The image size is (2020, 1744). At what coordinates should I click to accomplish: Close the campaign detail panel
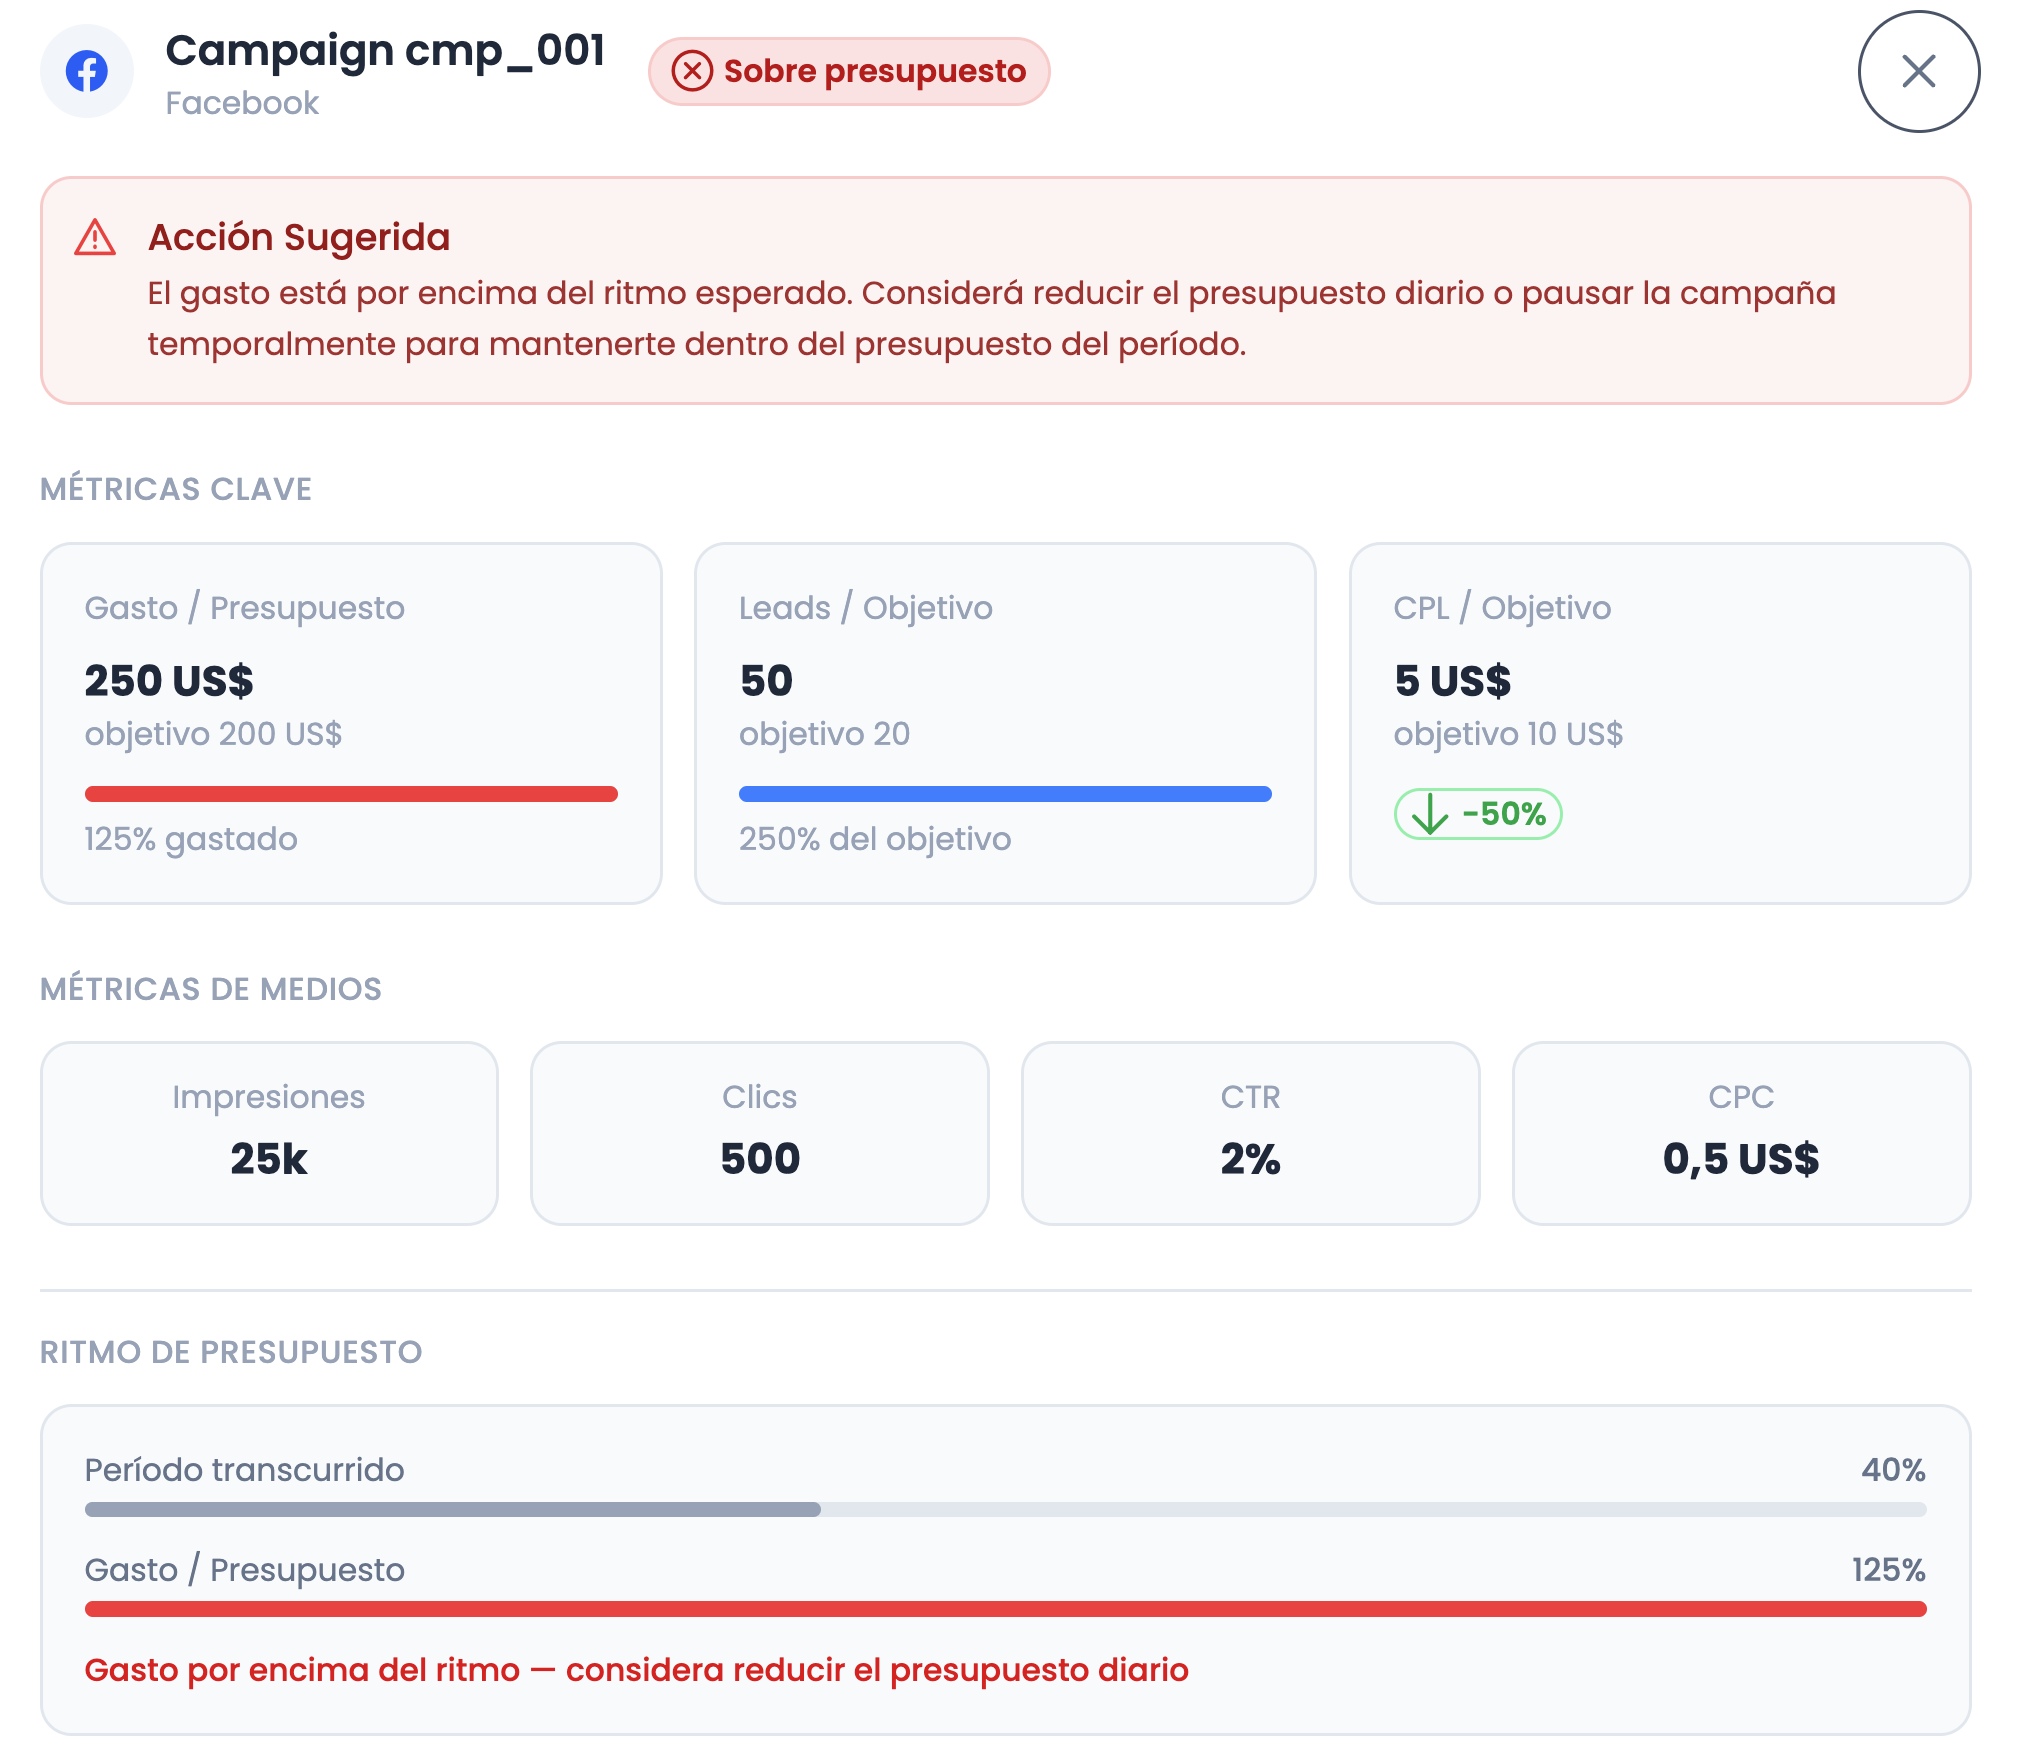[1918, 71]
